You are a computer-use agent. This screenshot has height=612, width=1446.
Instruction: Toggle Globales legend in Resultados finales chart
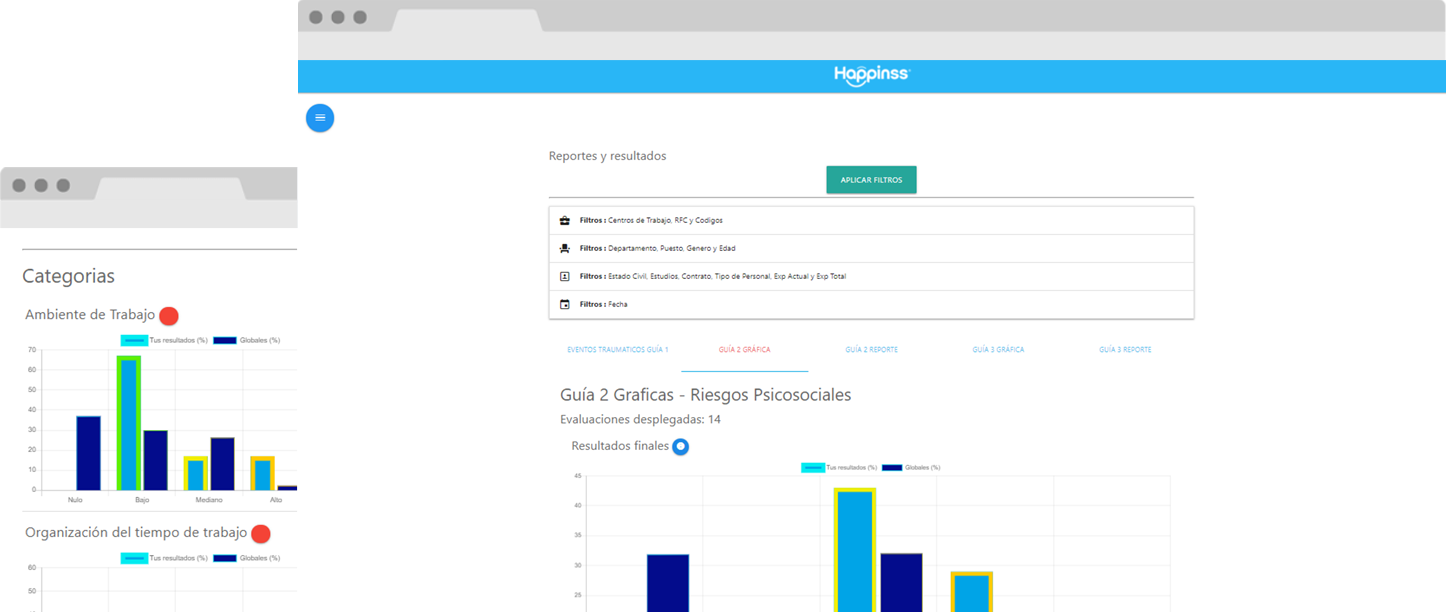click(x=911, y=467)
